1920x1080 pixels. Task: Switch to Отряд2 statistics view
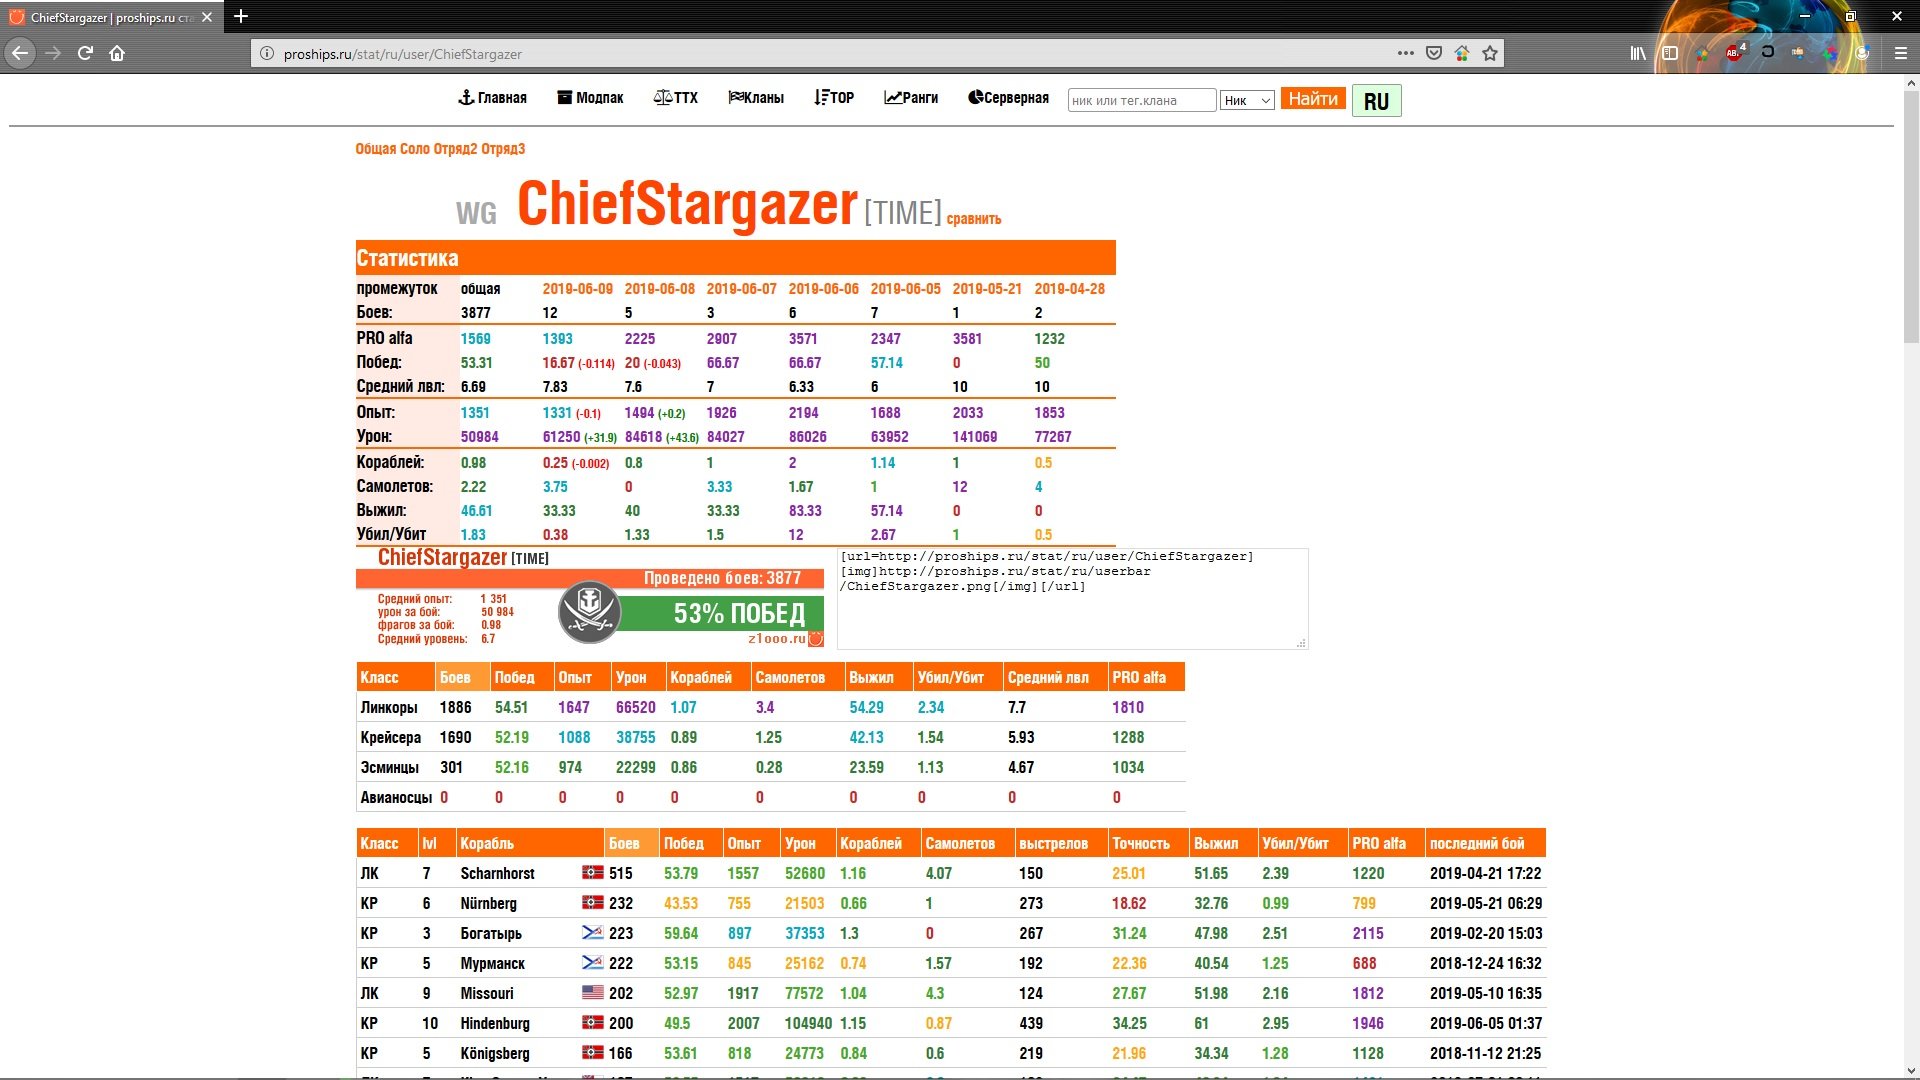point(455,149)
